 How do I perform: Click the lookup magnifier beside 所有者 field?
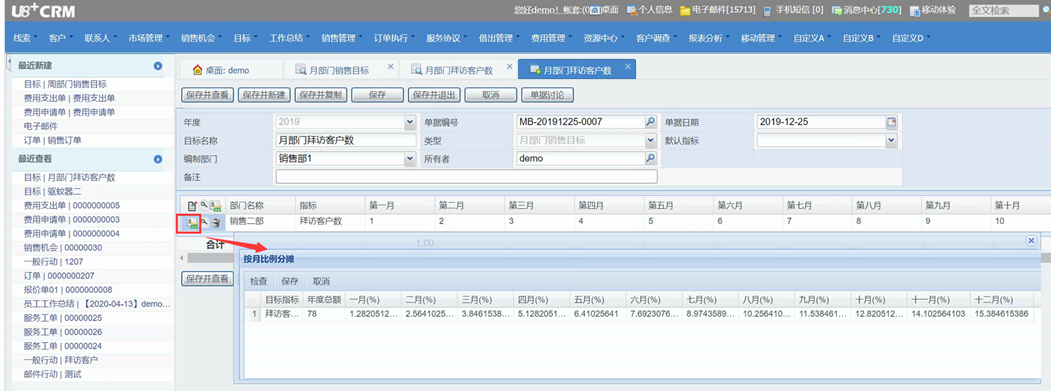click(650, 158)
